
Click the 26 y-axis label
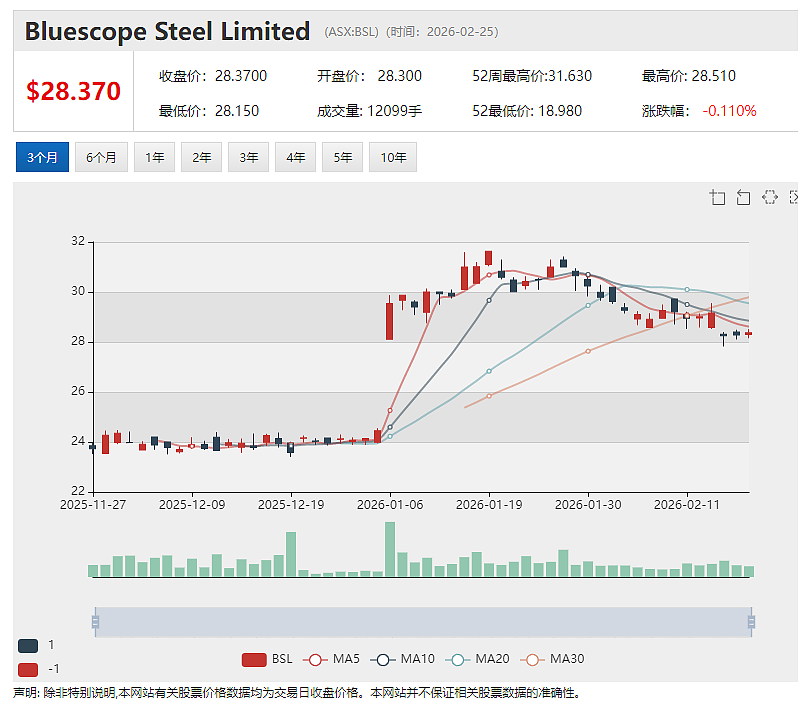(78, 392)
